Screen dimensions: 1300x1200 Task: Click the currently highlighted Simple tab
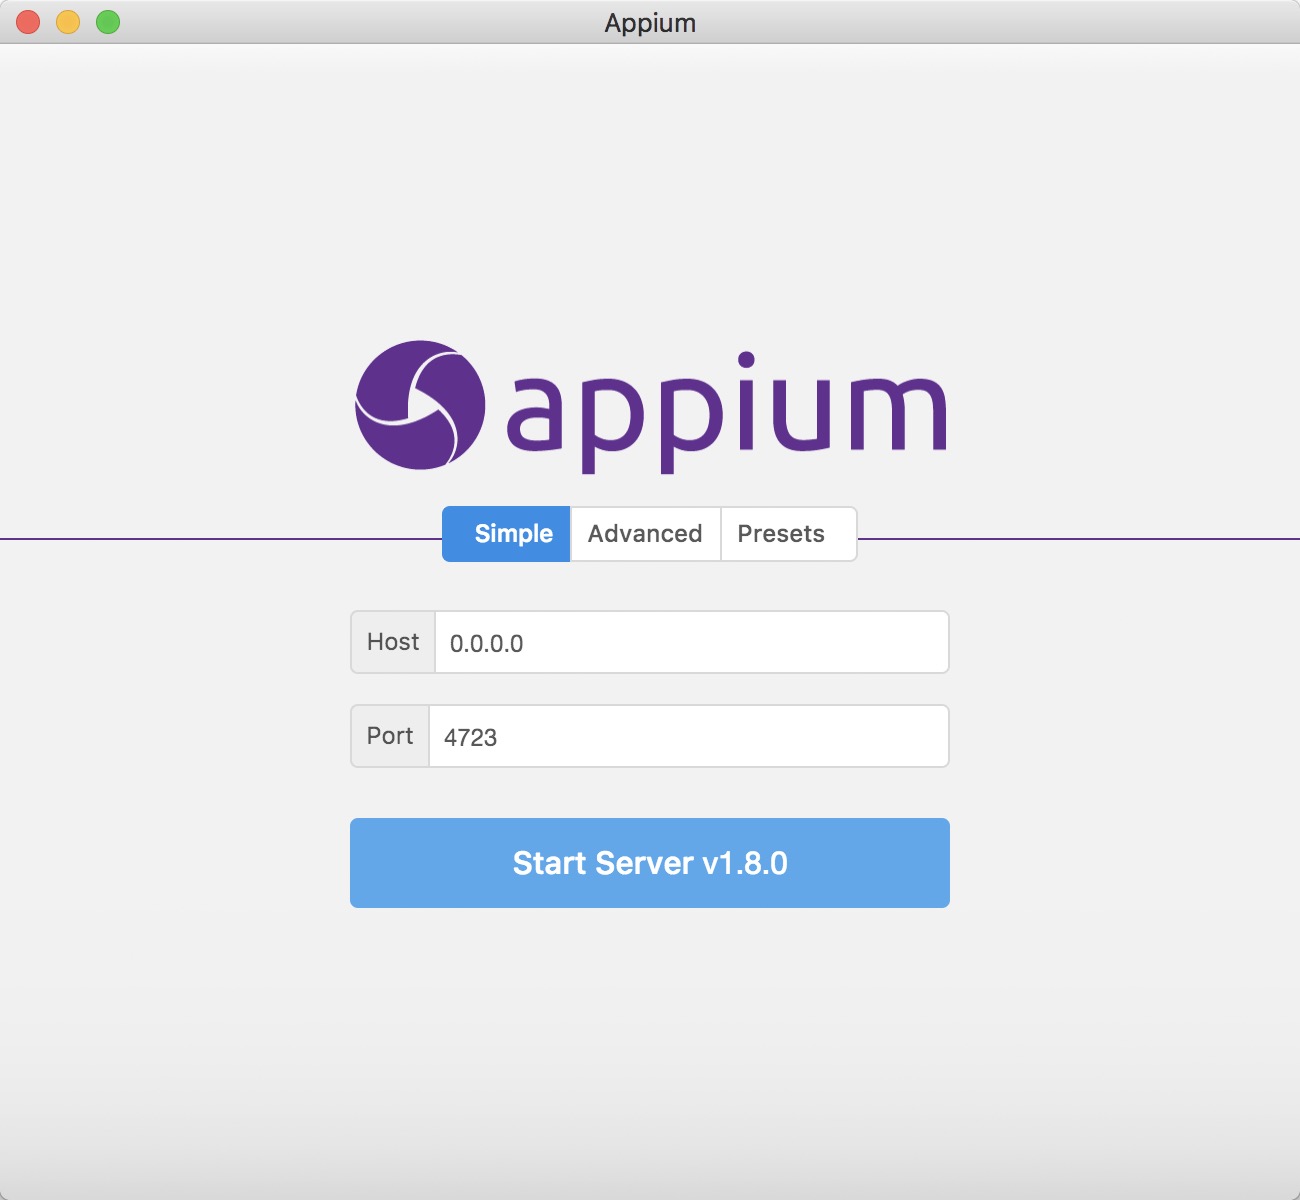(506, 533)
